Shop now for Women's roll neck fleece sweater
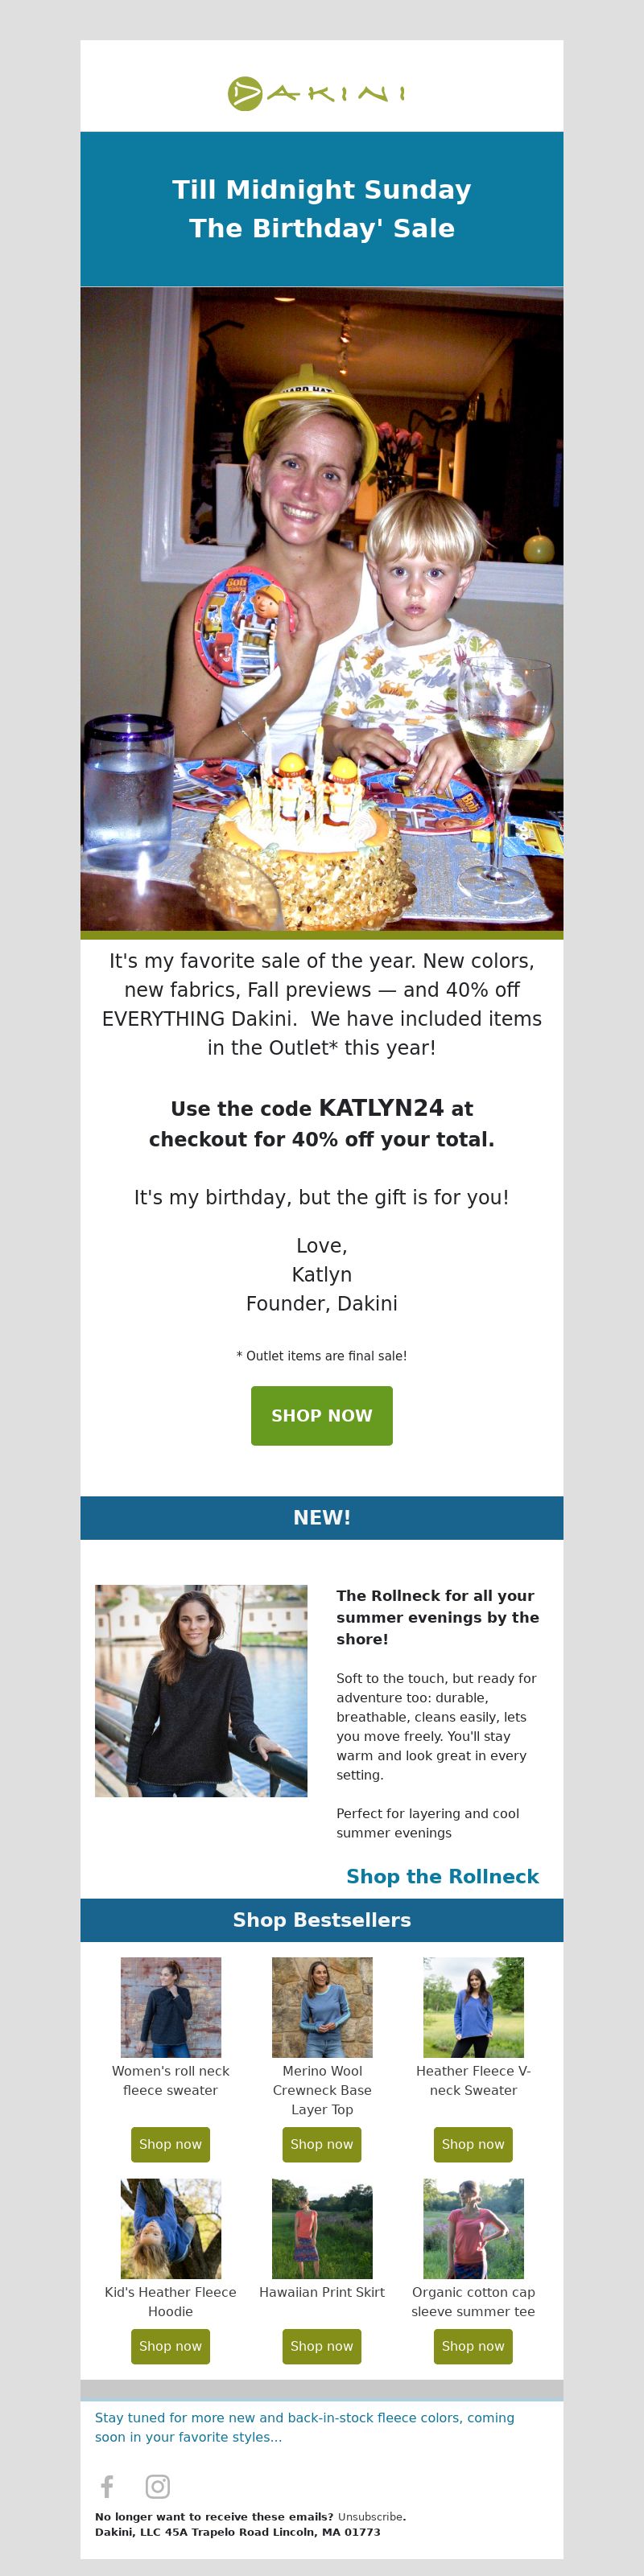This screenshot has height=2576, width=644. (x=170, y=2144)
